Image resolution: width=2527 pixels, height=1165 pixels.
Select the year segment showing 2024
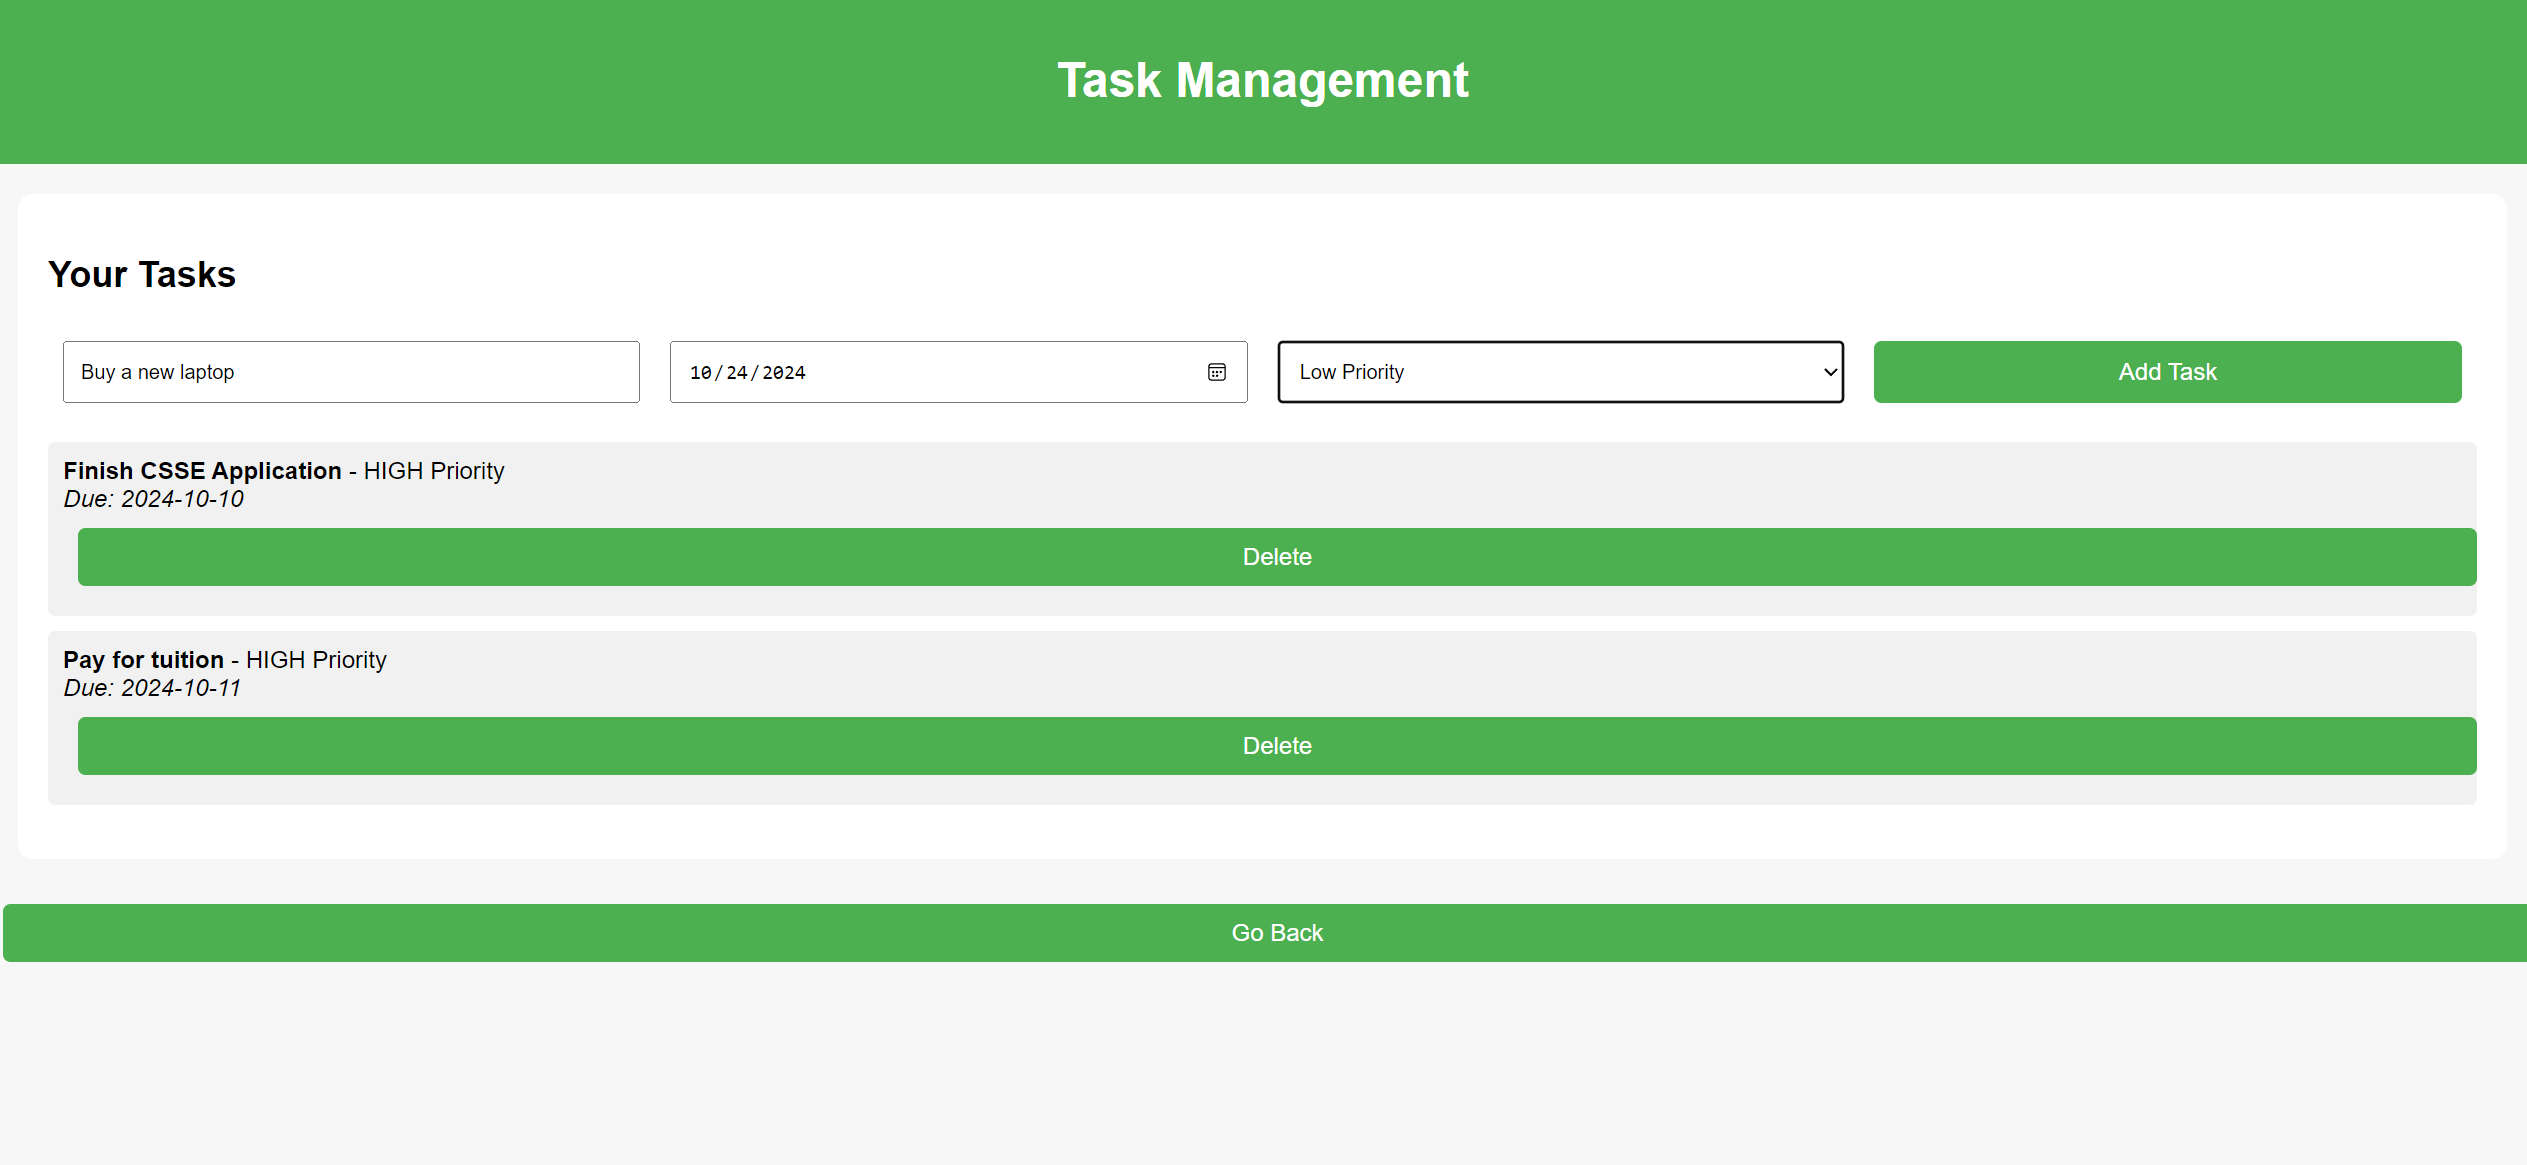(x=787, y=372)
